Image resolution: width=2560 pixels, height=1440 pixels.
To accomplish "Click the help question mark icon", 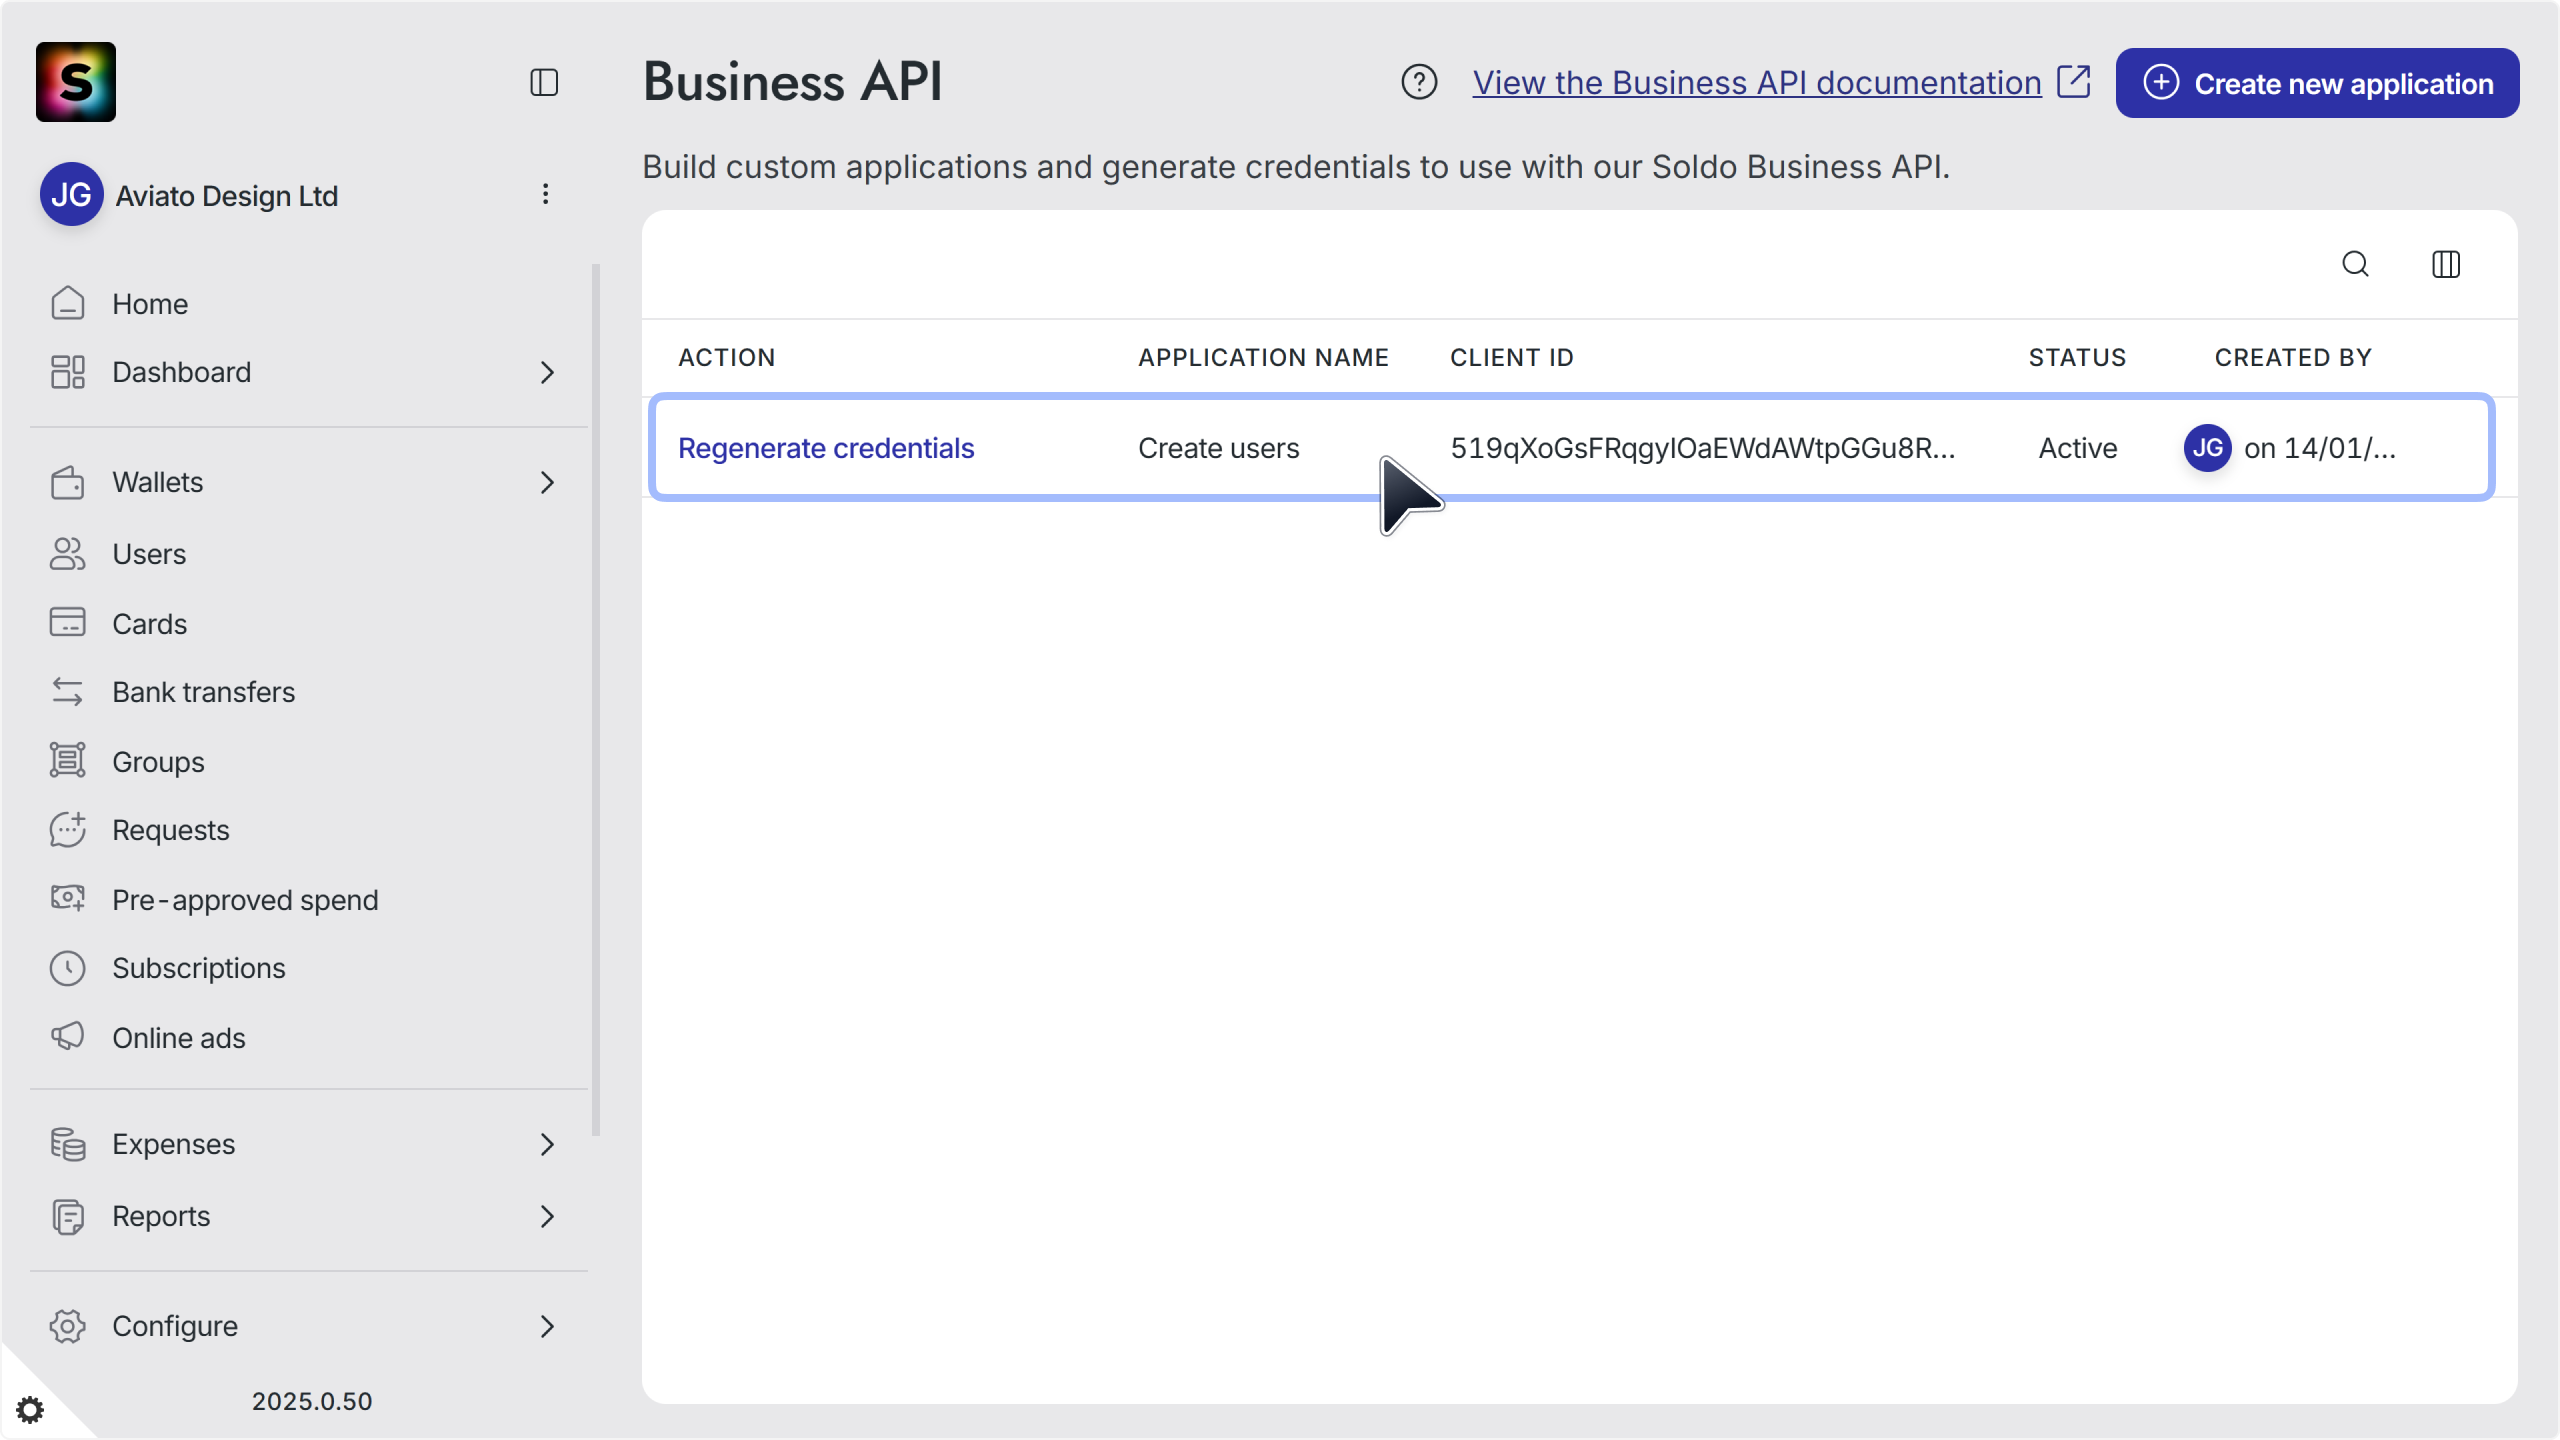I will click(1419, 82).
